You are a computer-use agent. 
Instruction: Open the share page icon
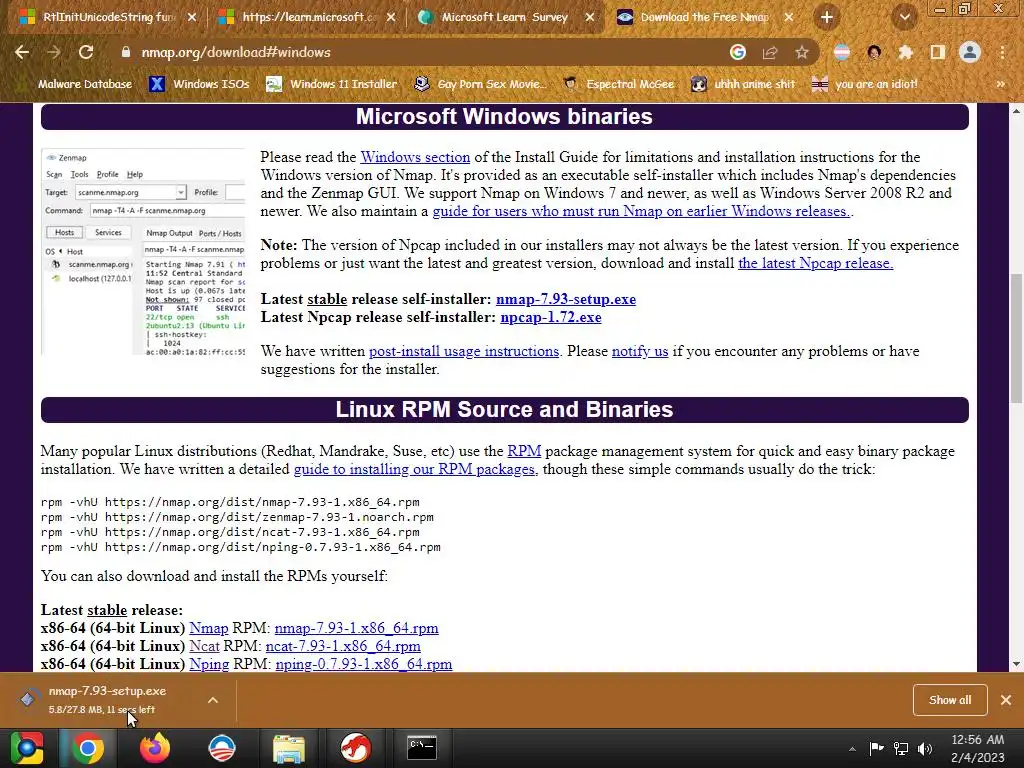(770, 52)
